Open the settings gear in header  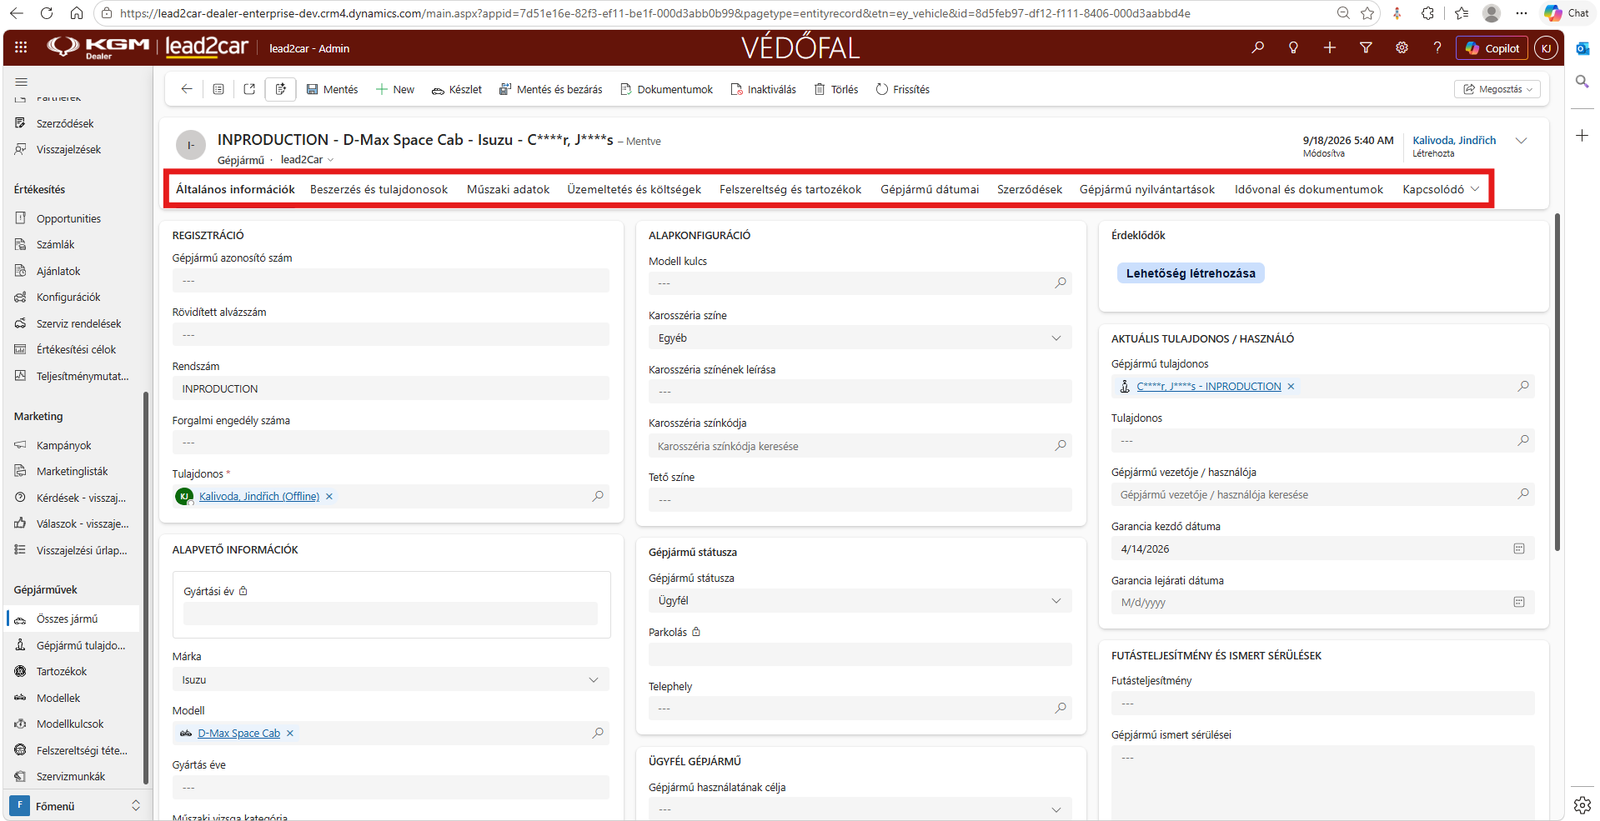point(1402,47)
